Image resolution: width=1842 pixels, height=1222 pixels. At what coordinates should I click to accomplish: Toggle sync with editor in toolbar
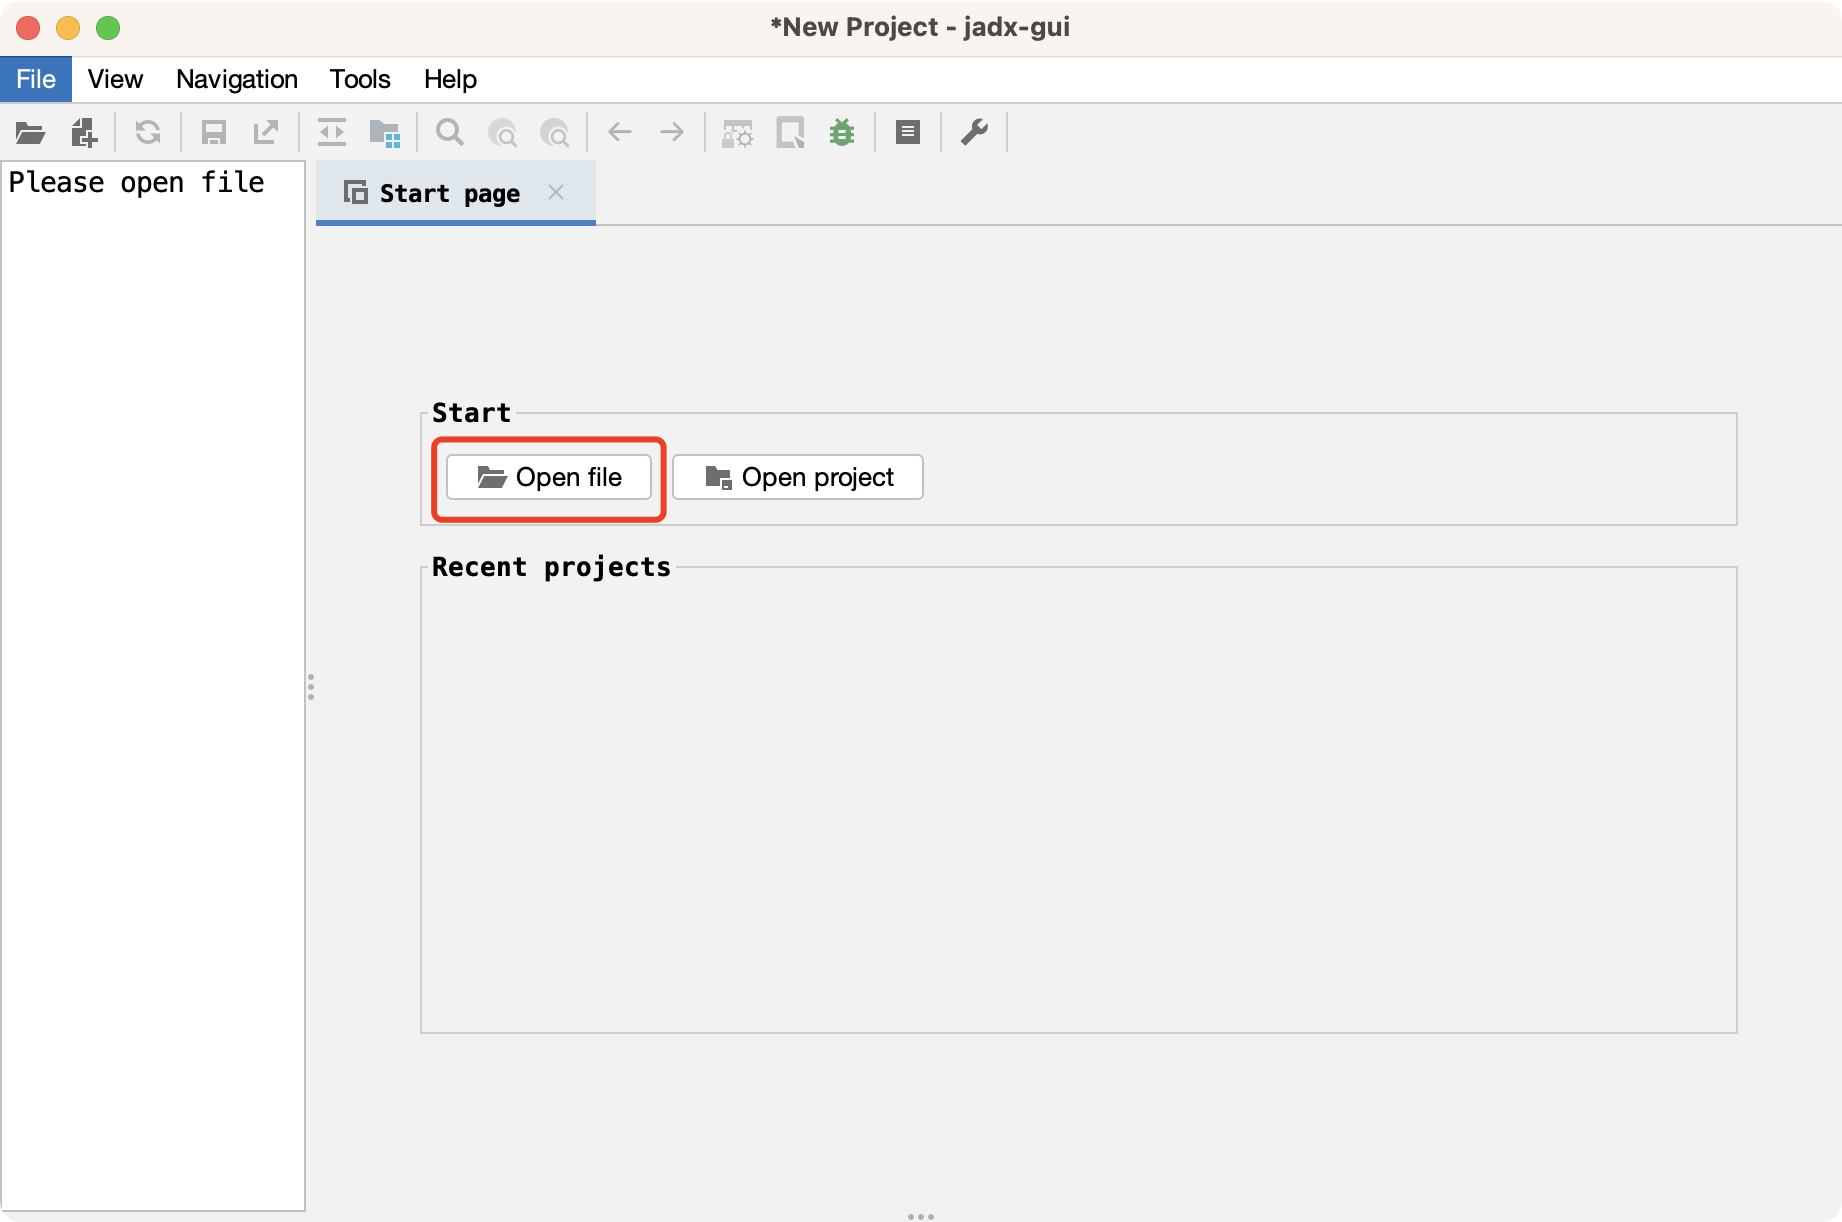[x=331, y=133]
